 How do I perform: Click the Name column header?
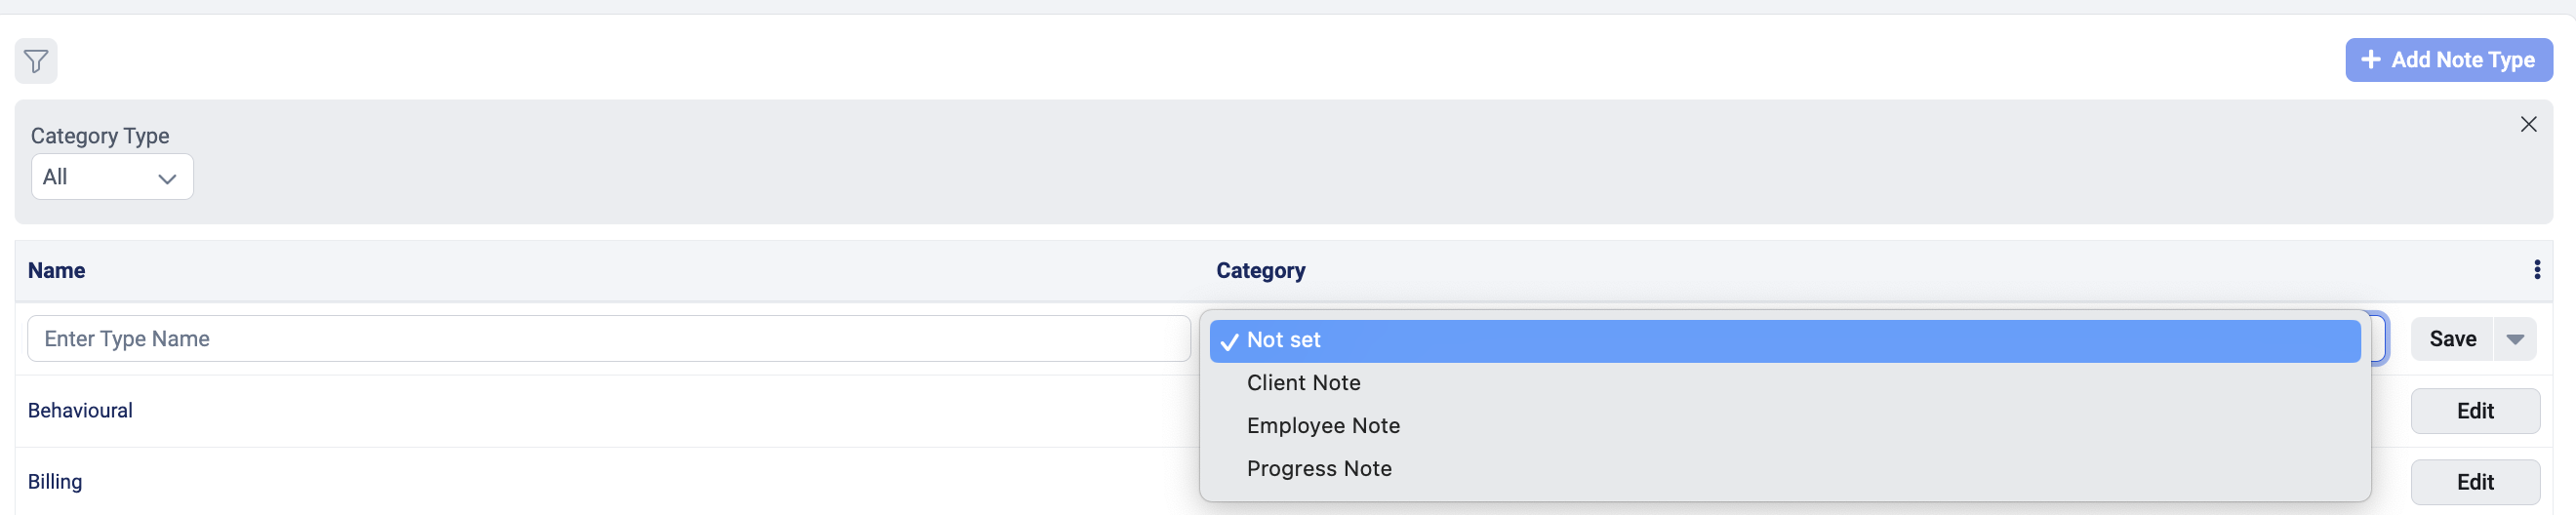coord(57,271)
